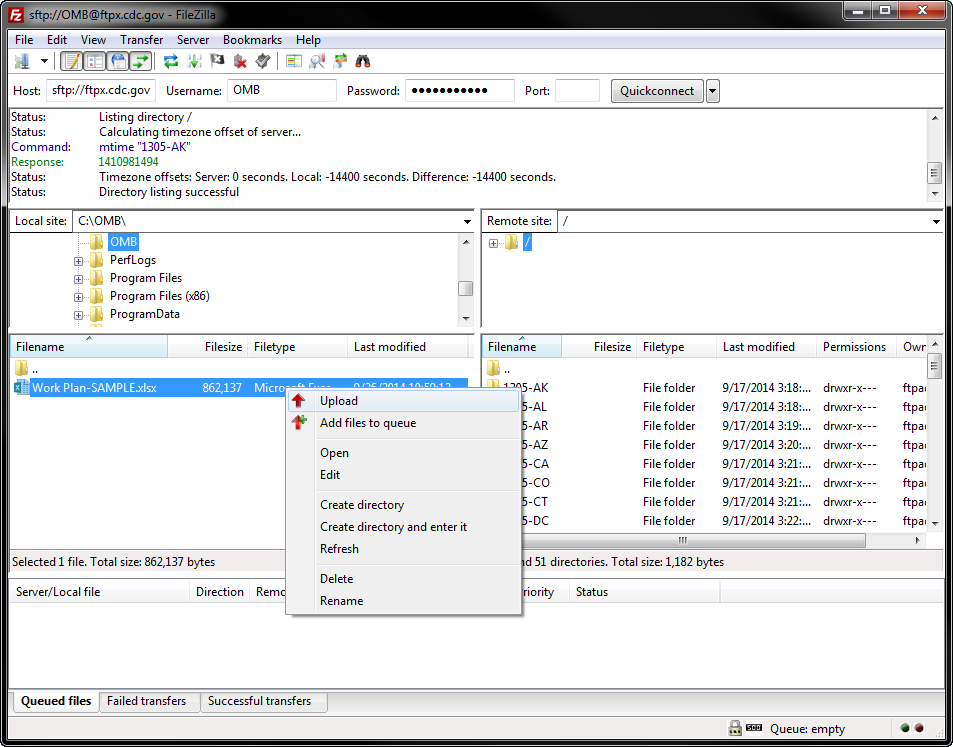
Task: Click the red X Disconnect icon
Action: [x=240, y=62]
